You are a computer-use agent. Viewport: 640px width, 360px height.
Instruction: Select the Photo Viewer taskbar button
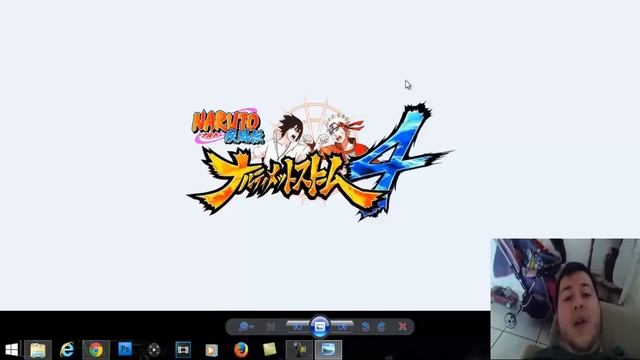pyautogui.click(x=328, y=350)
